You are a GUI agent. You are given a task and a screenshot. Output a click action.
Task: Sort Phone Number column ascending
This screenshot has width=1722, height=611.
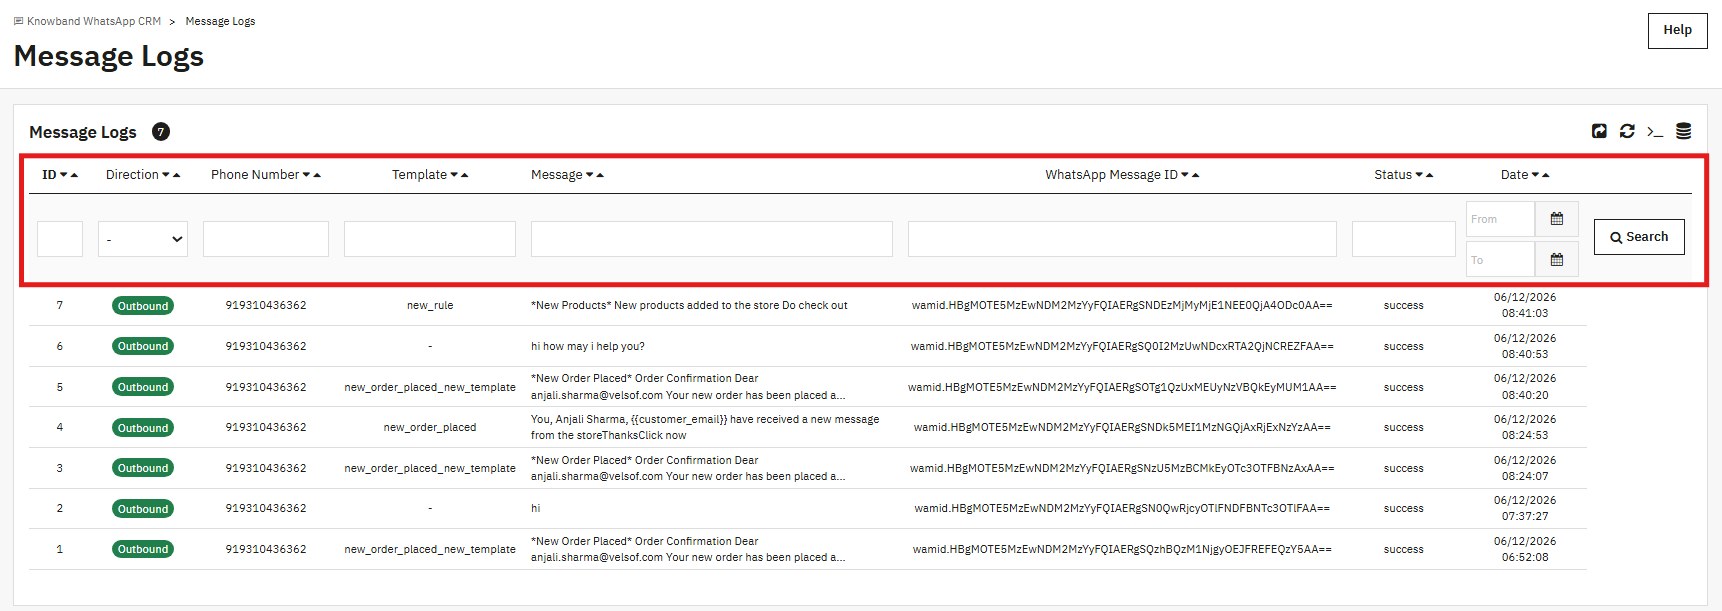pyautogui.click(x=317, y=175)
